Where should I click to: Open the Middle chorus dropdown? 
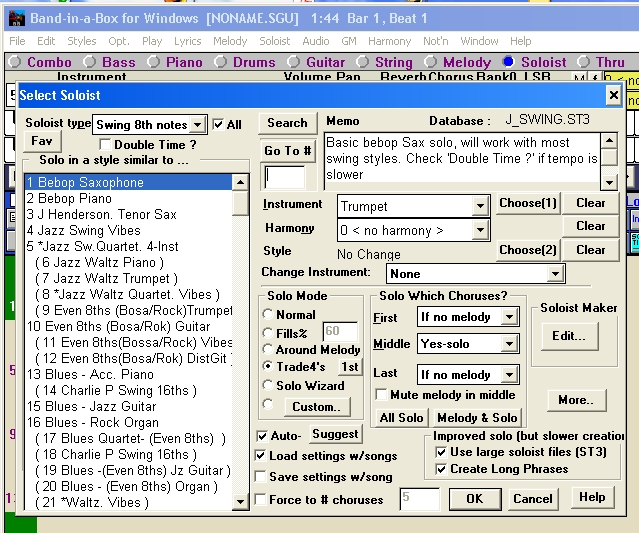coord(510,344)
